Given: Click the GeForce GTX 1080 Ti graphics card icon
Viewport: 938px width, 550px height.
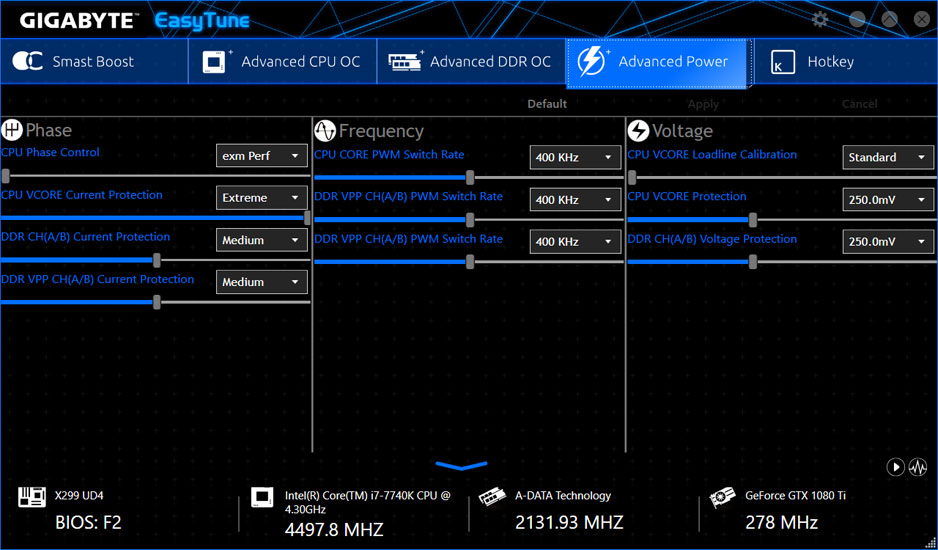Looking at the screenshot, I should point(723,497).
